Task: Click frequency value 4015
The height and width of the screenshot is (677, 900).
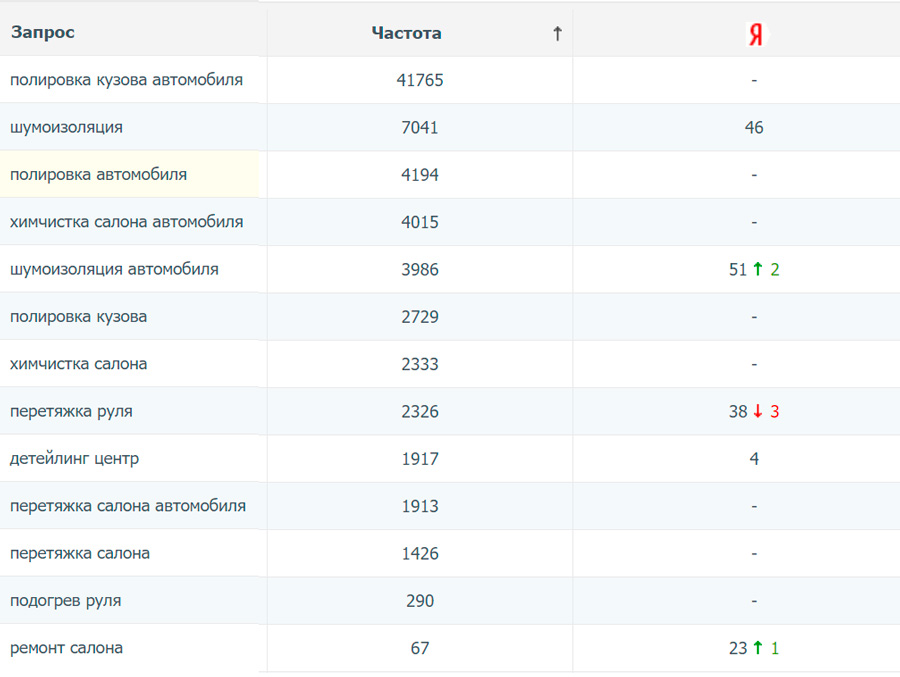Action: point(420,222)
